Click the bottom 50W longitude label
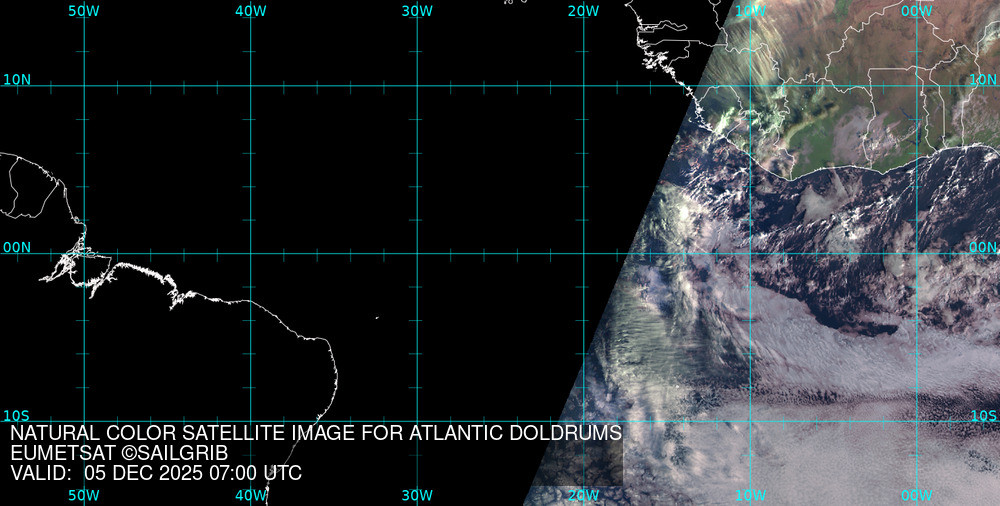This screenshot has width=1000, height=506. click(84, 495)
